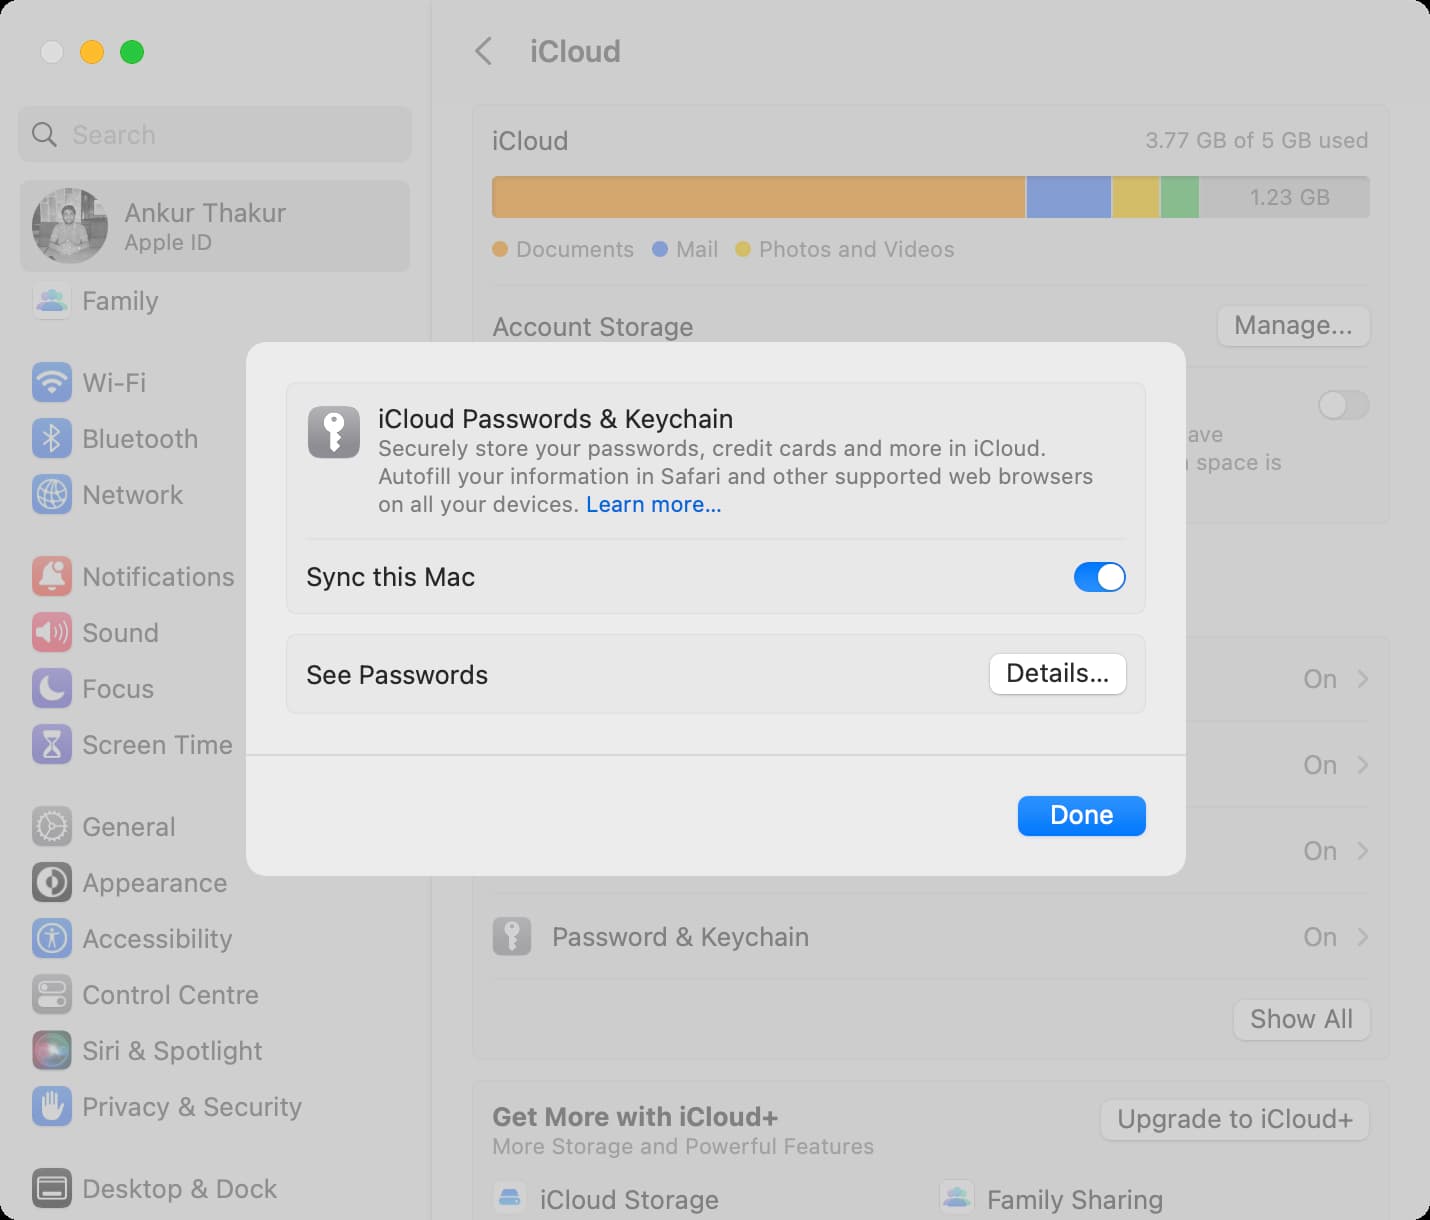This screenshot has height=1220, width=1430.
Task: Click the "iCloud Passwords & Keychain" heading
Action: point(556,419)
